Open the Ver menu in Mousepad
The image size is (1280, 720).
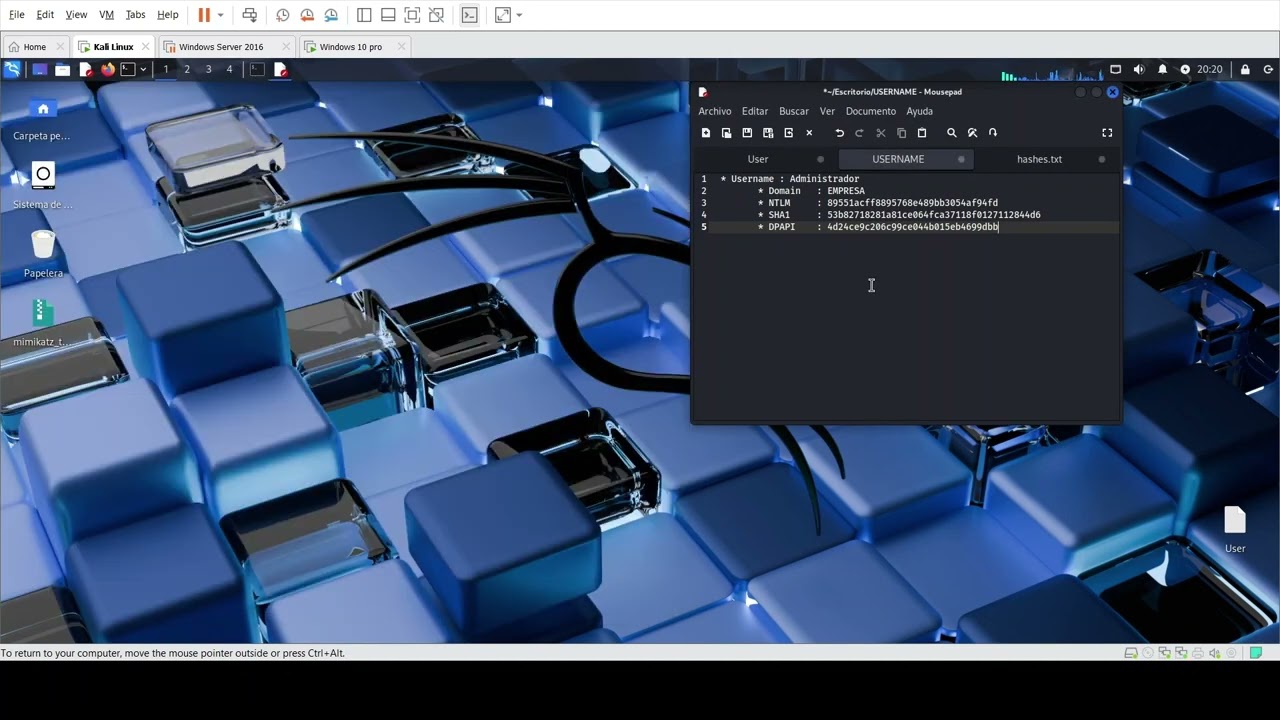tap(827, 111)
